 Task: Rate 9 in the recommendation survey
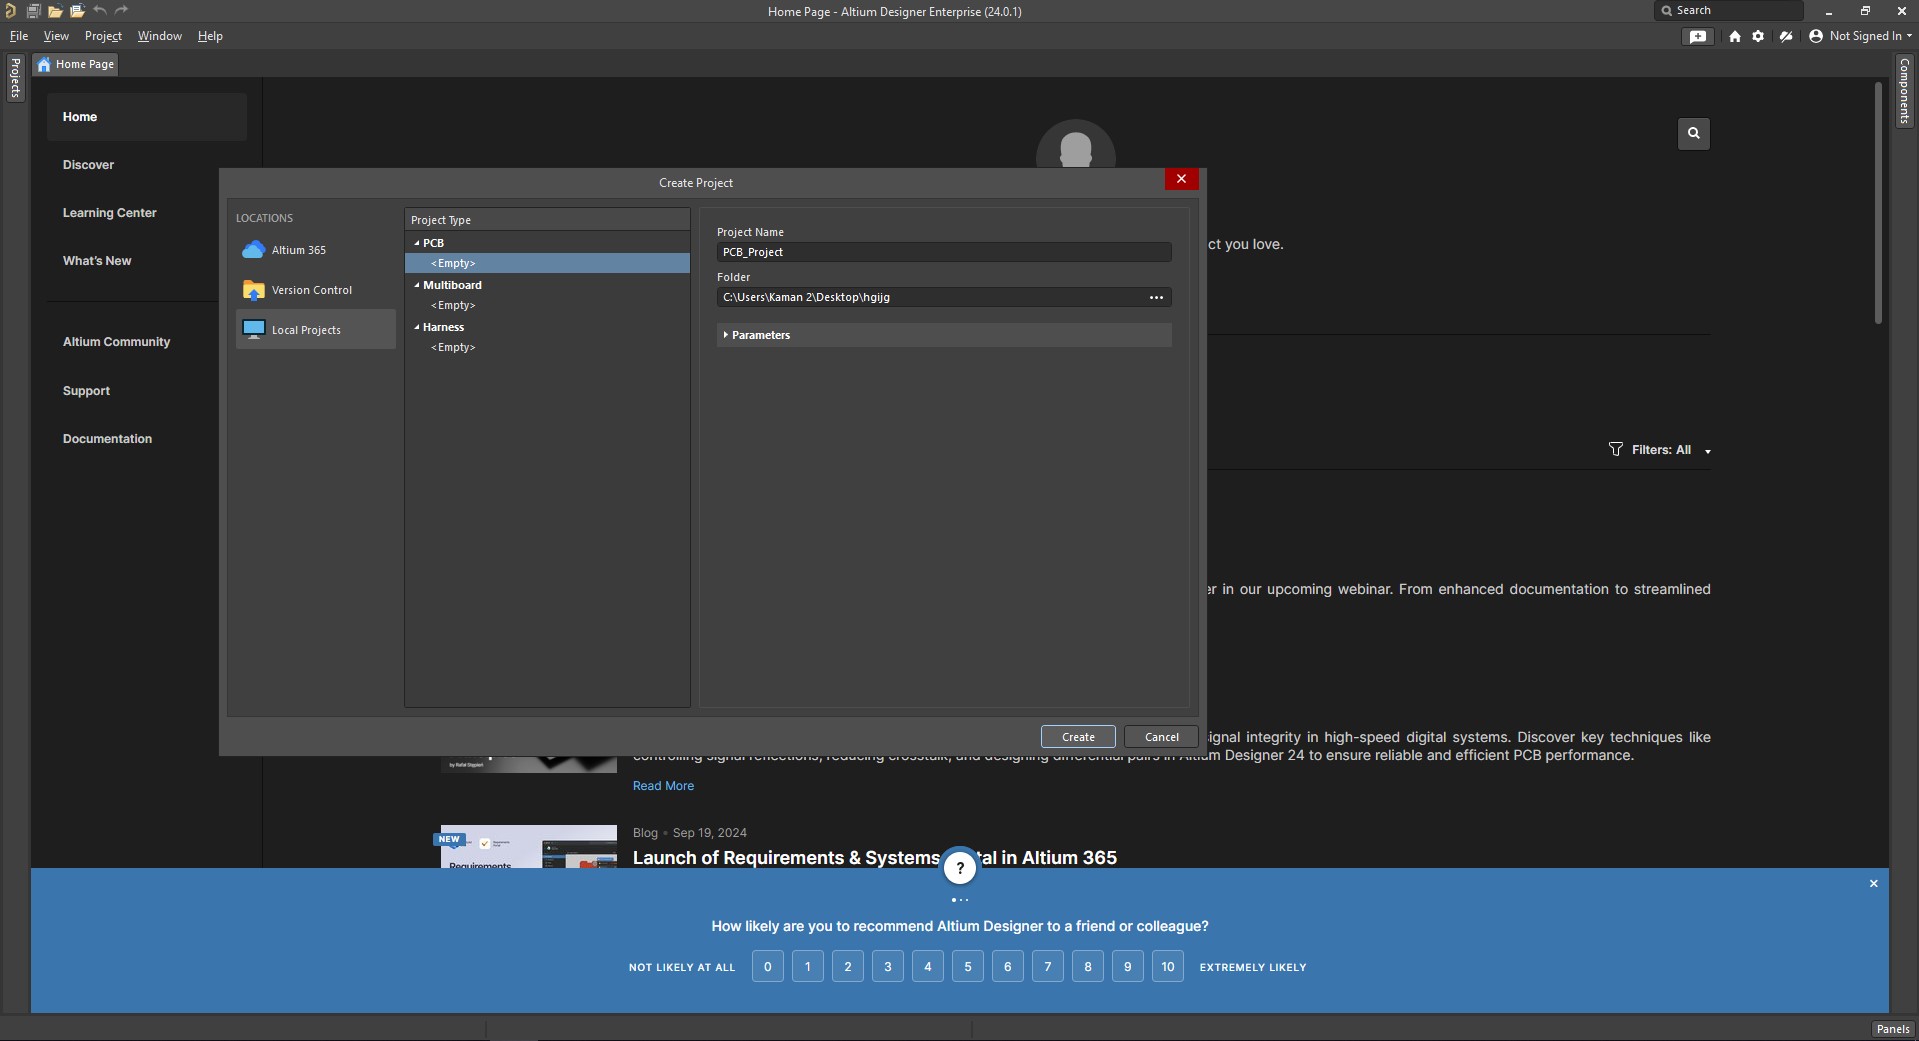click(1128, 967)
